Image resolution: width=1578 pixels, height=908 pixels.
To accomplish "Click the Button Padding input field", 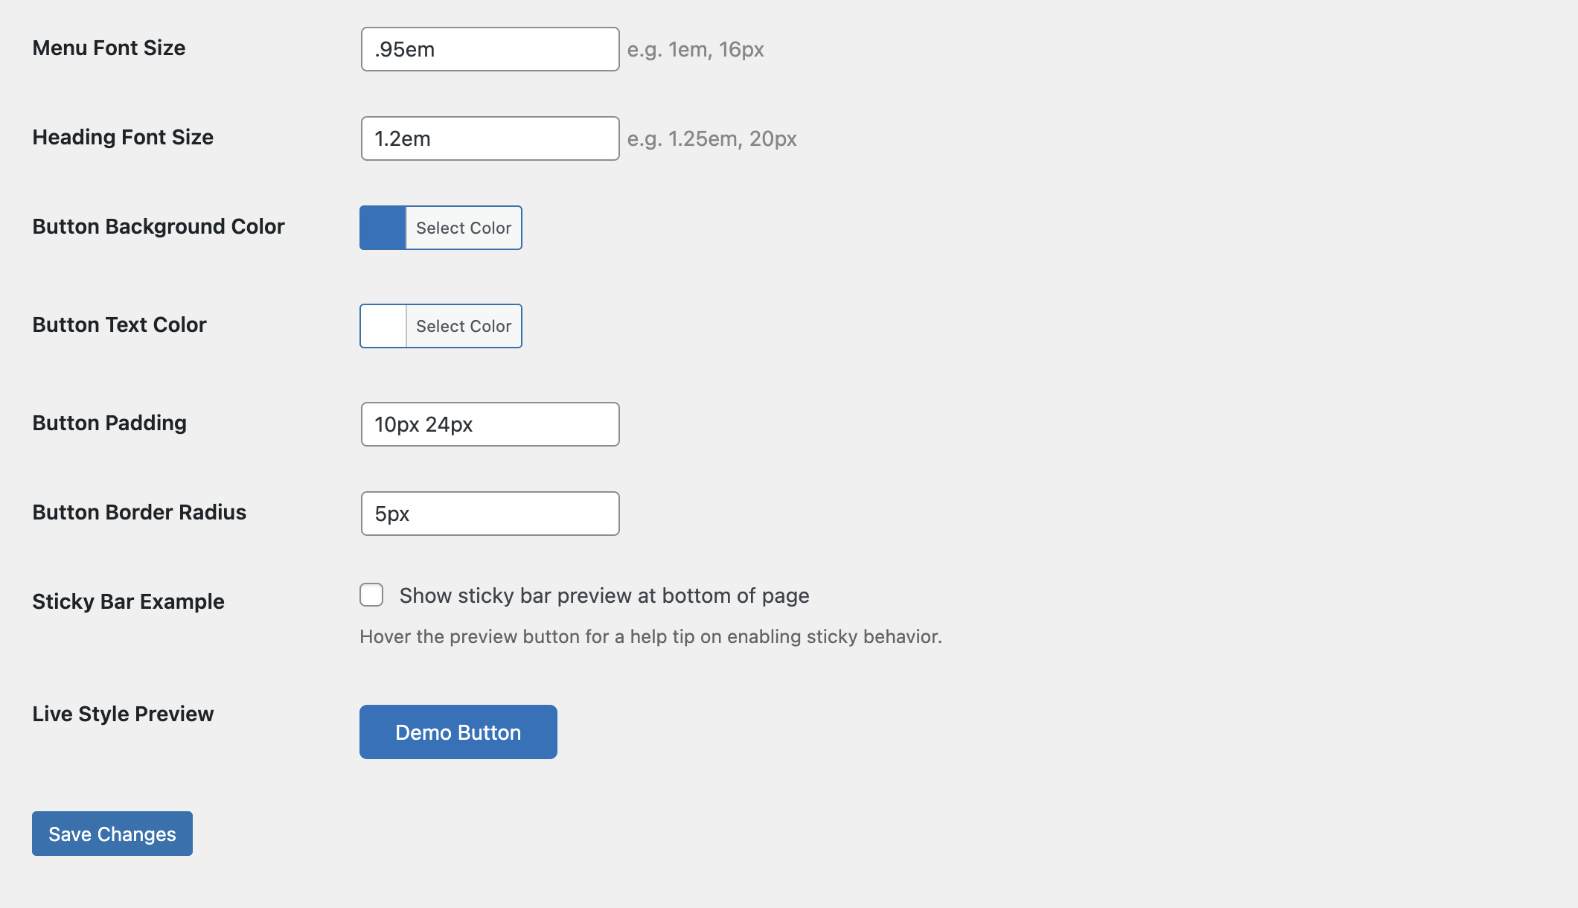I will (490, 424).
